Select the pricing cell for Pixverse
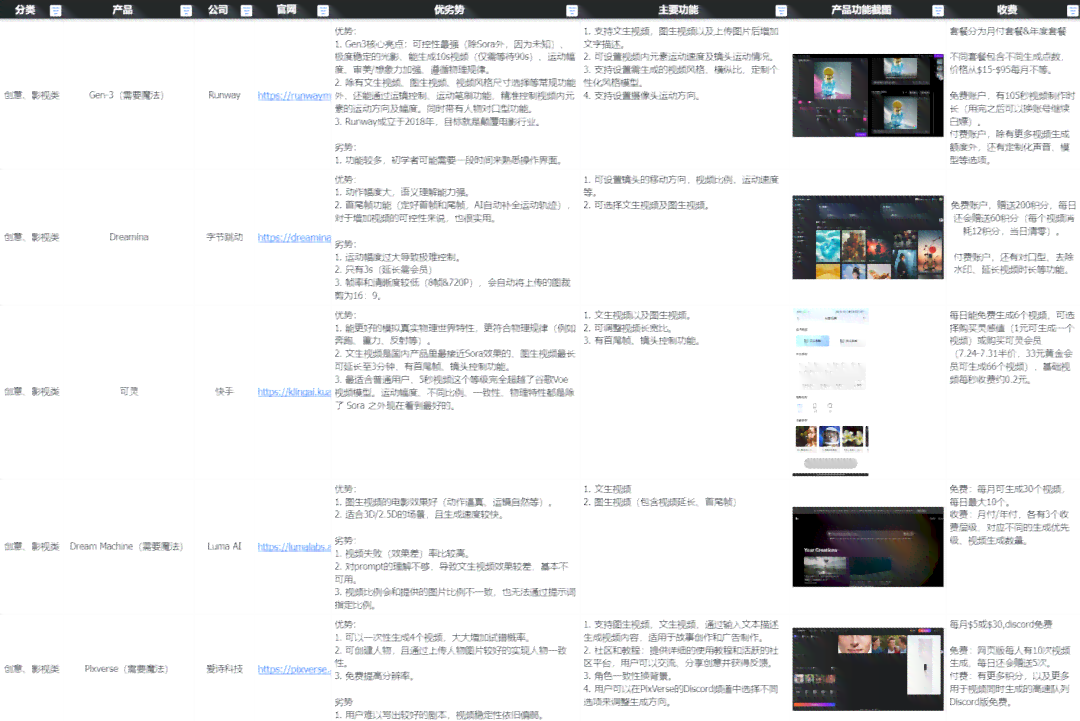Image resolution: width=1080 pixels, height=721 pixels. point(1012,669)
